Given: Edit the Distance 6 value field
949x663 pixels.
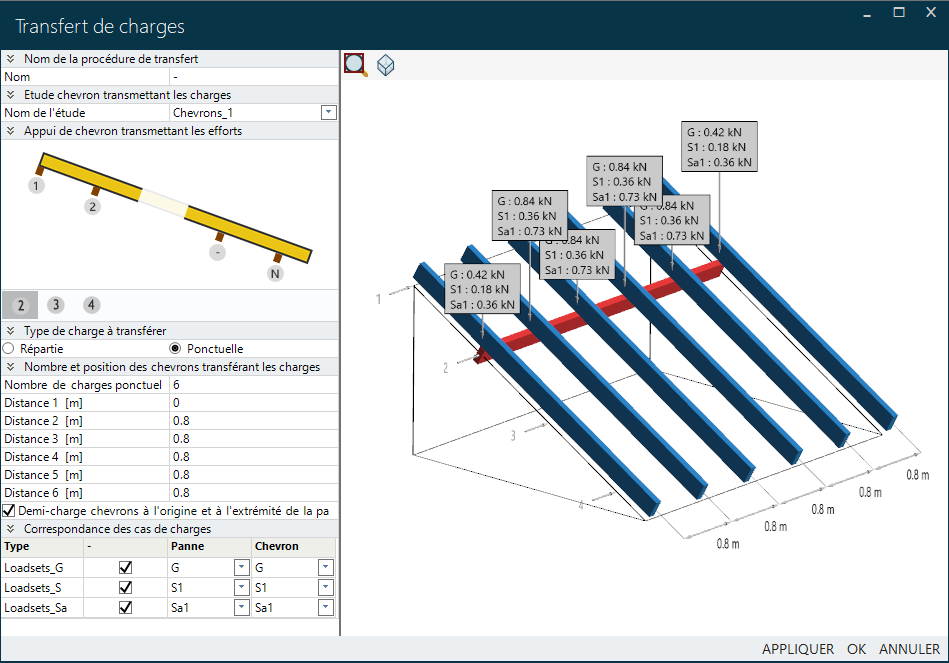Looking at the screenshot, I should click(254, 493).
